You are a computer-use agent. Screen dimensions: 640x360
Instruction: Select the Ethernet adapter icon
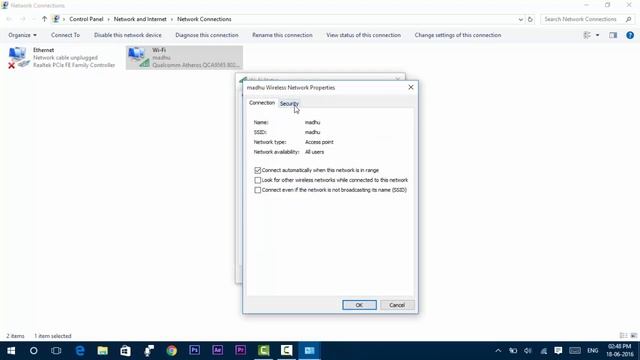tap(19, 58)
